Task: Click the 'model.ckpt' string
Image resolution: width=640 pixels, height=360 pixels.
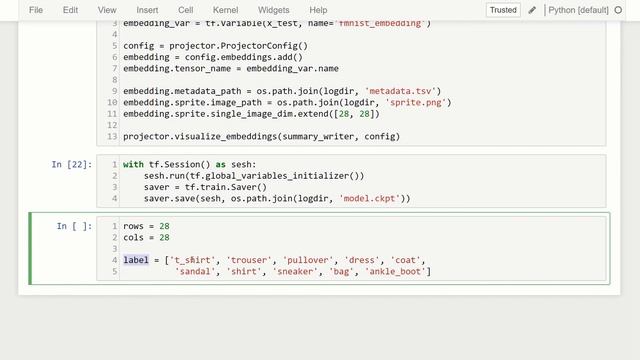Action: point(370,199)
